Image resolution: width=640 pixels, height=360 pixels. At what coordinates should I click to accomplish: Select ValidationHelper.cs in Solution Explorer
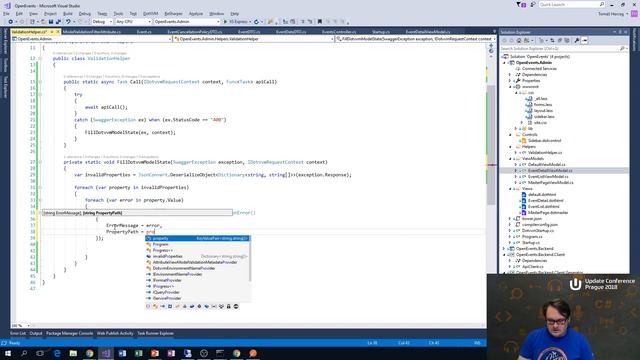pos(544,153)
